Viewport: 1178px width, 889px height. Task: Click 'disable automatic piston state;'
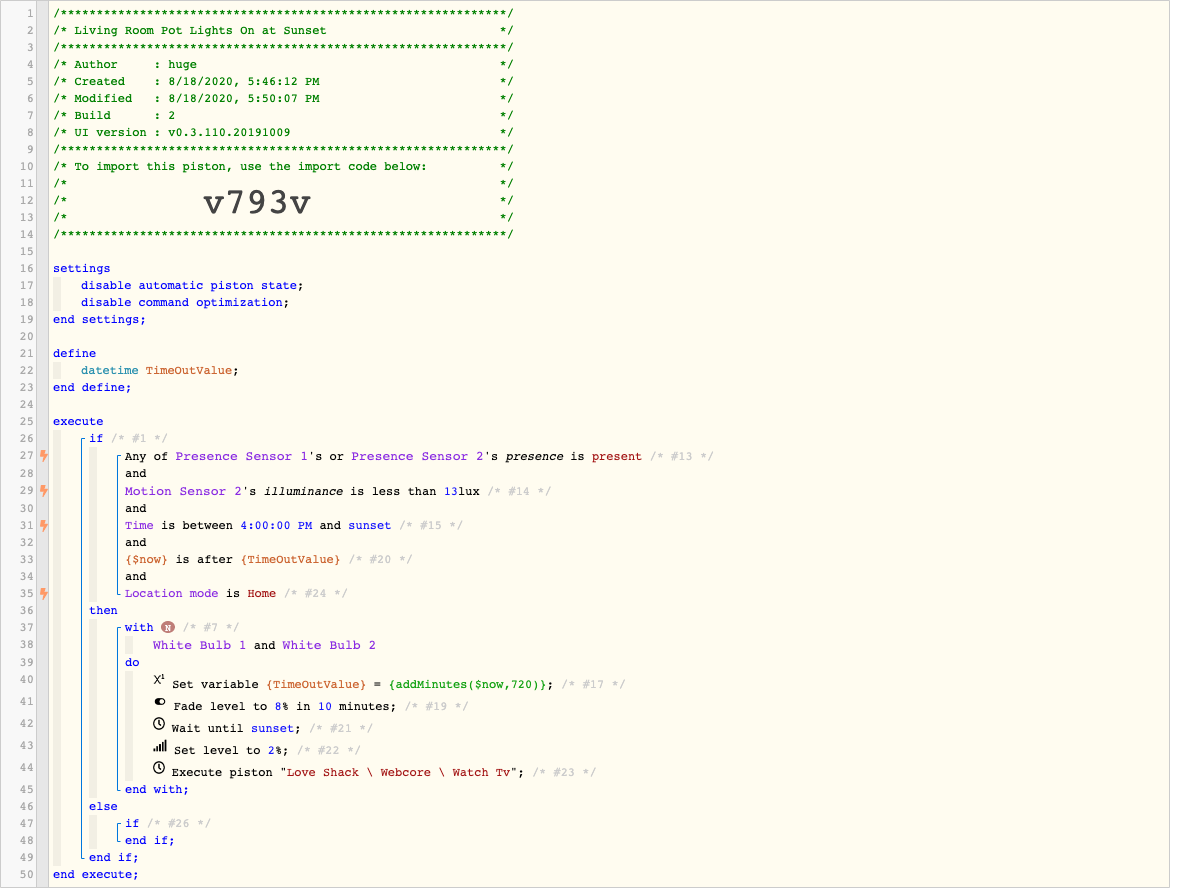coord(192,286)
